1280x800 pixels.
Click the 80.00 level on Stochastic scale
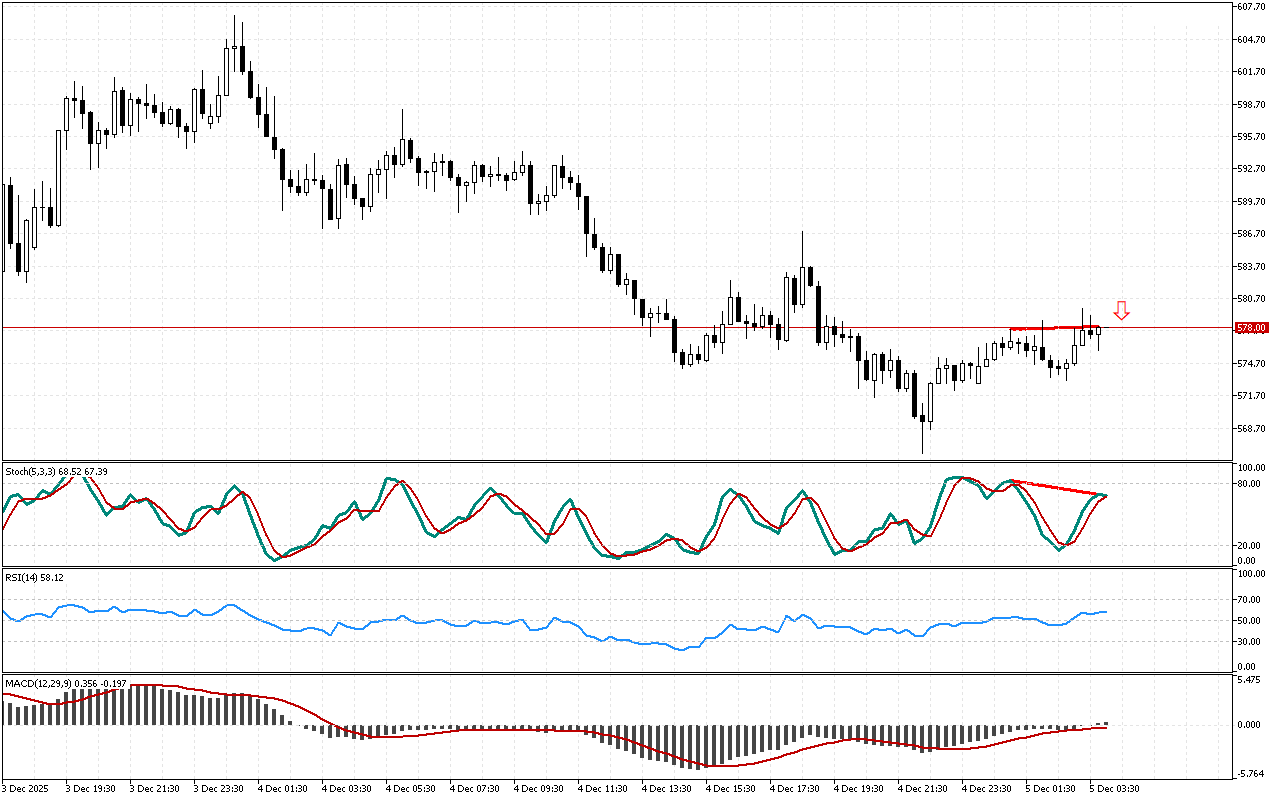pyautogui.click(x=1250, y=484)
